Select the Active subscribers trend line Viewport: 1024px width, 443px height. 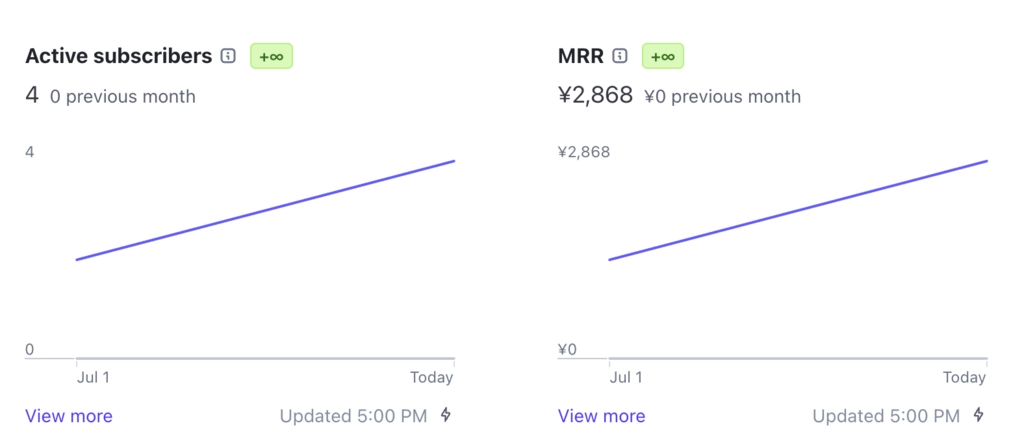click(x=265, y=210)
